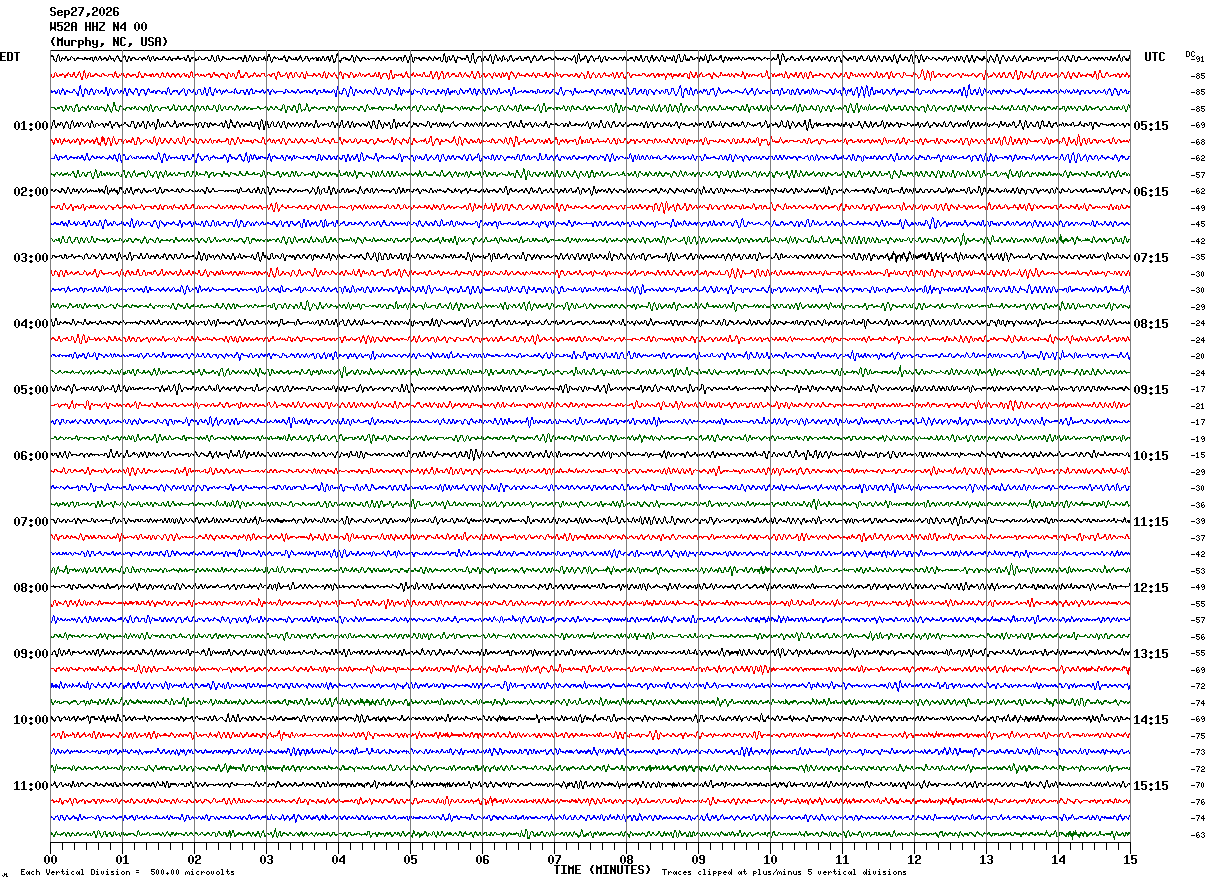Image resolution: width=1210 pixels, height=886 pixels.
Task: Click the 12:15 UTC time label
Action: coord(1151,588)
